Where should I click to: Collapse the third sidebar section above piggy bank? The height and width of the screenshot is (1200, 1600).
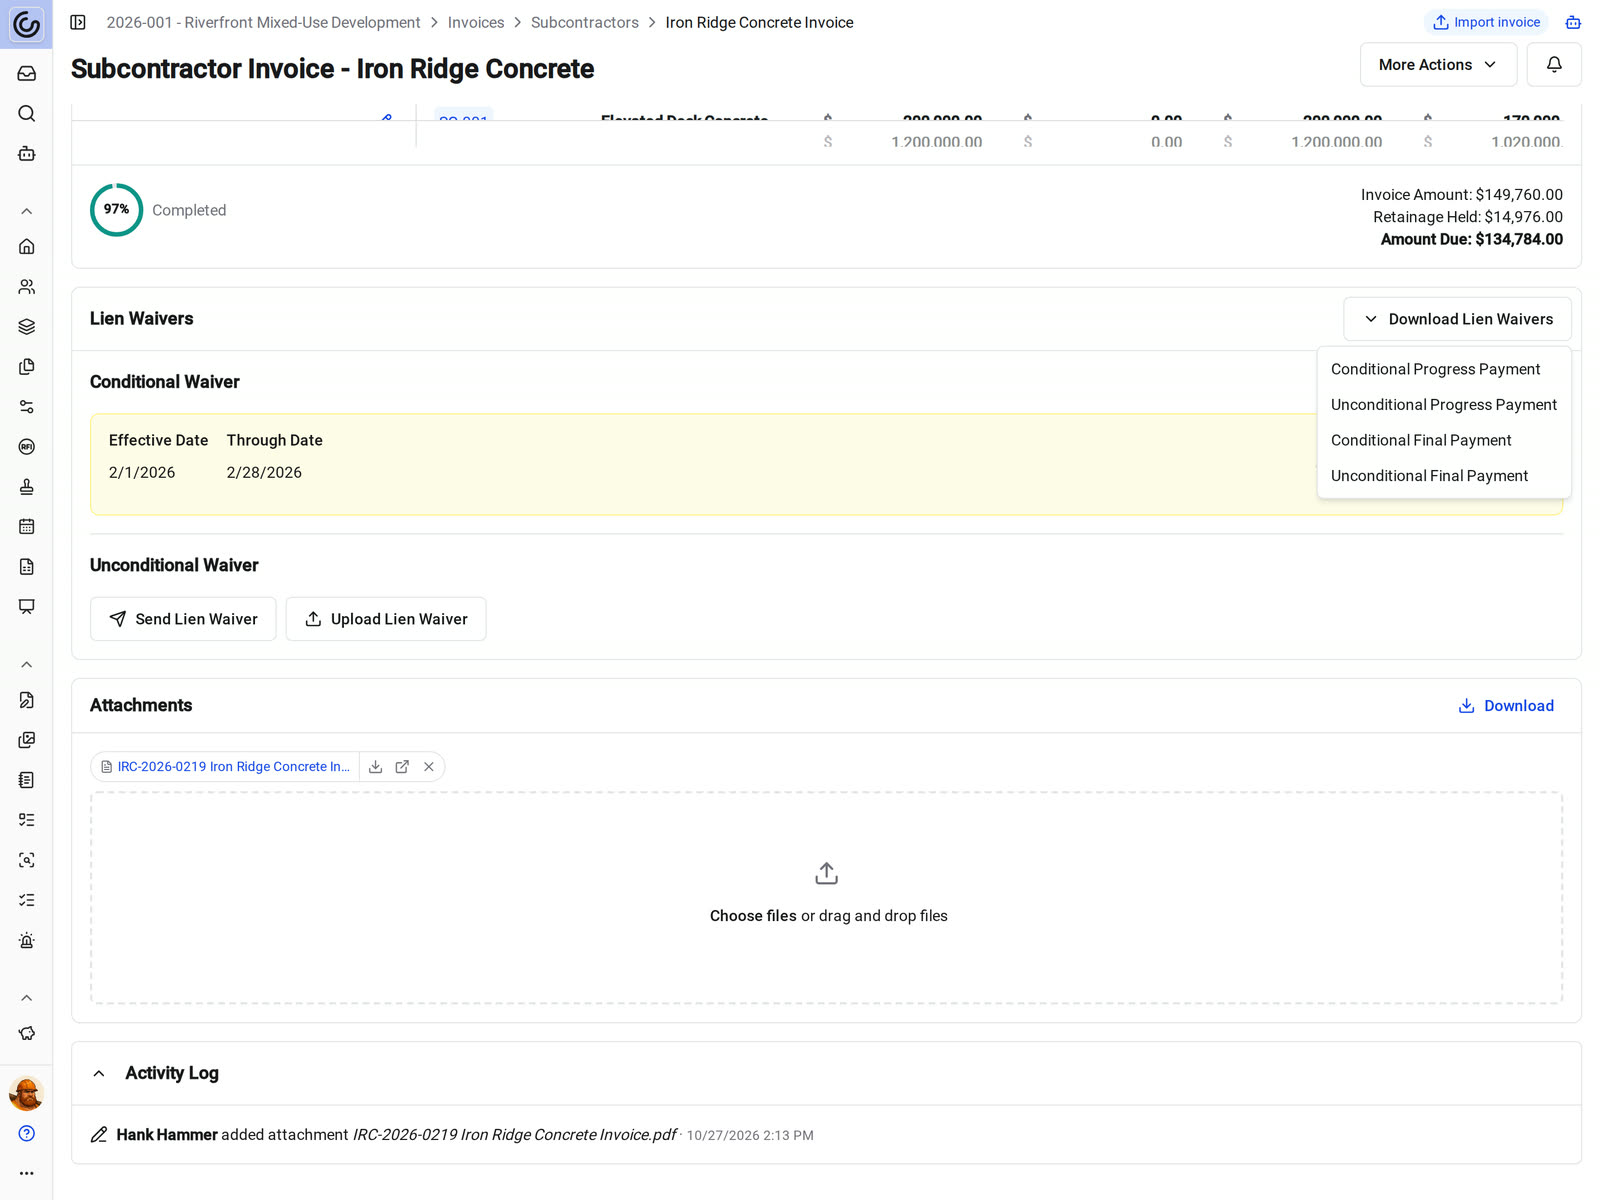[27, 997]
